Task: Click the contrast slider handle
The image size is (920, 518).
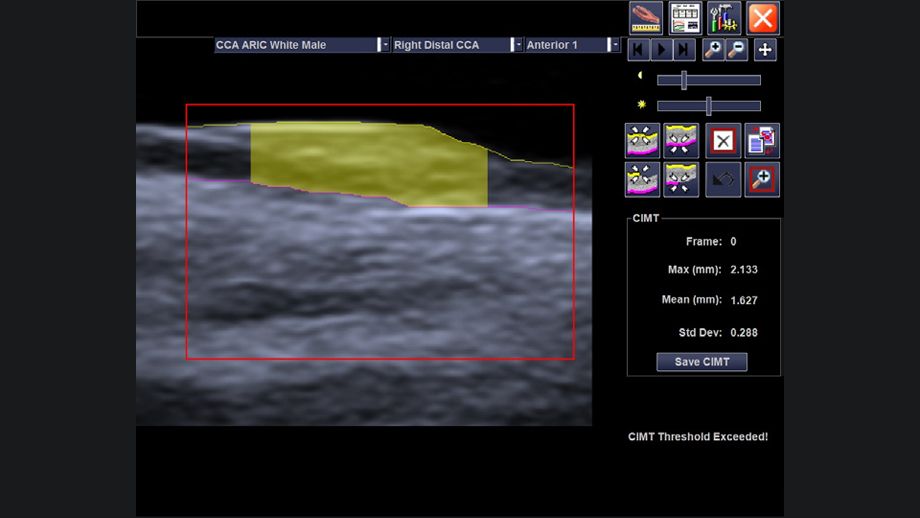Action: pos(684,80)
